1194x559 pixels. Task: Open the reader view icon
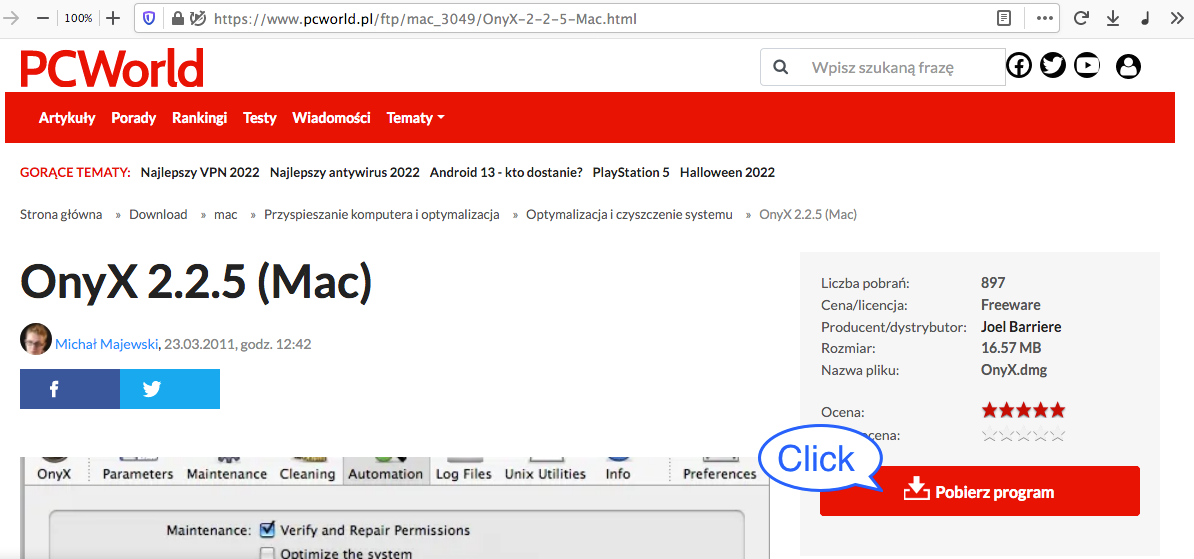(x=1005, y=18)
